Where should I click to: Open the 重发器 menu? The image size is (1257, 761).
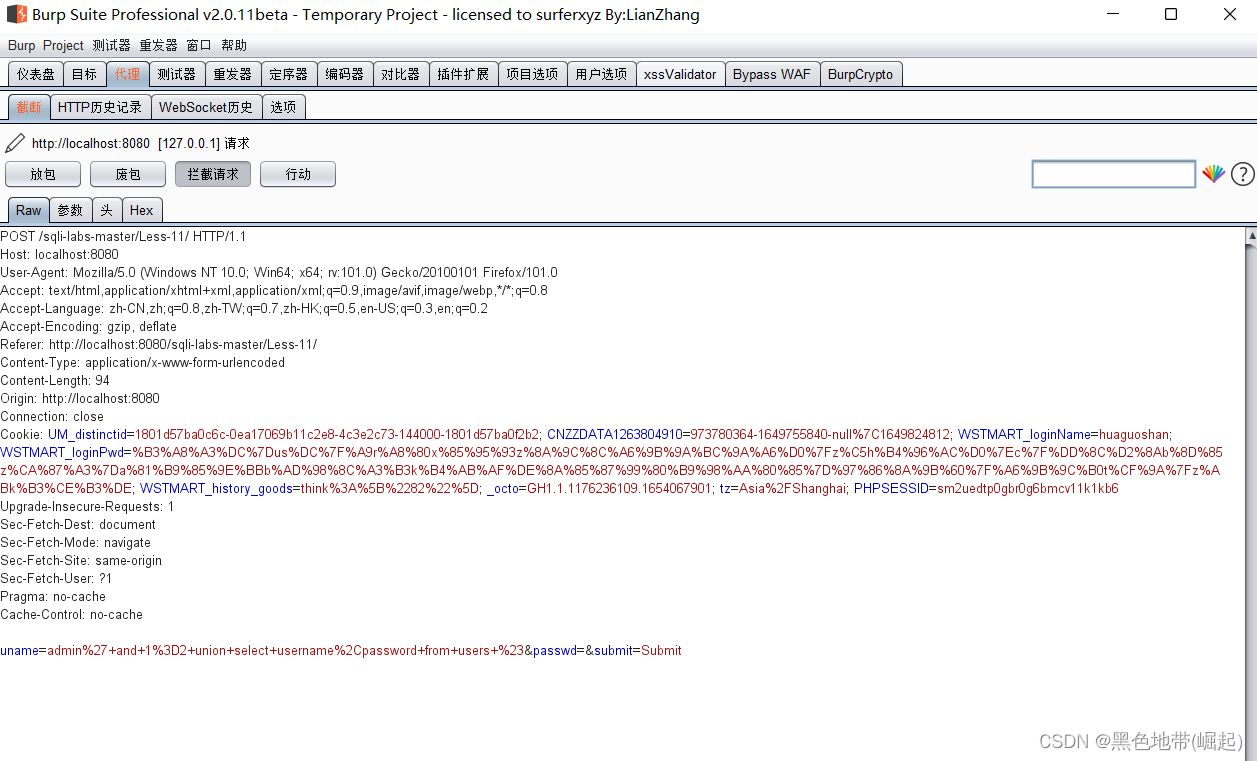(x=158, y=45)
